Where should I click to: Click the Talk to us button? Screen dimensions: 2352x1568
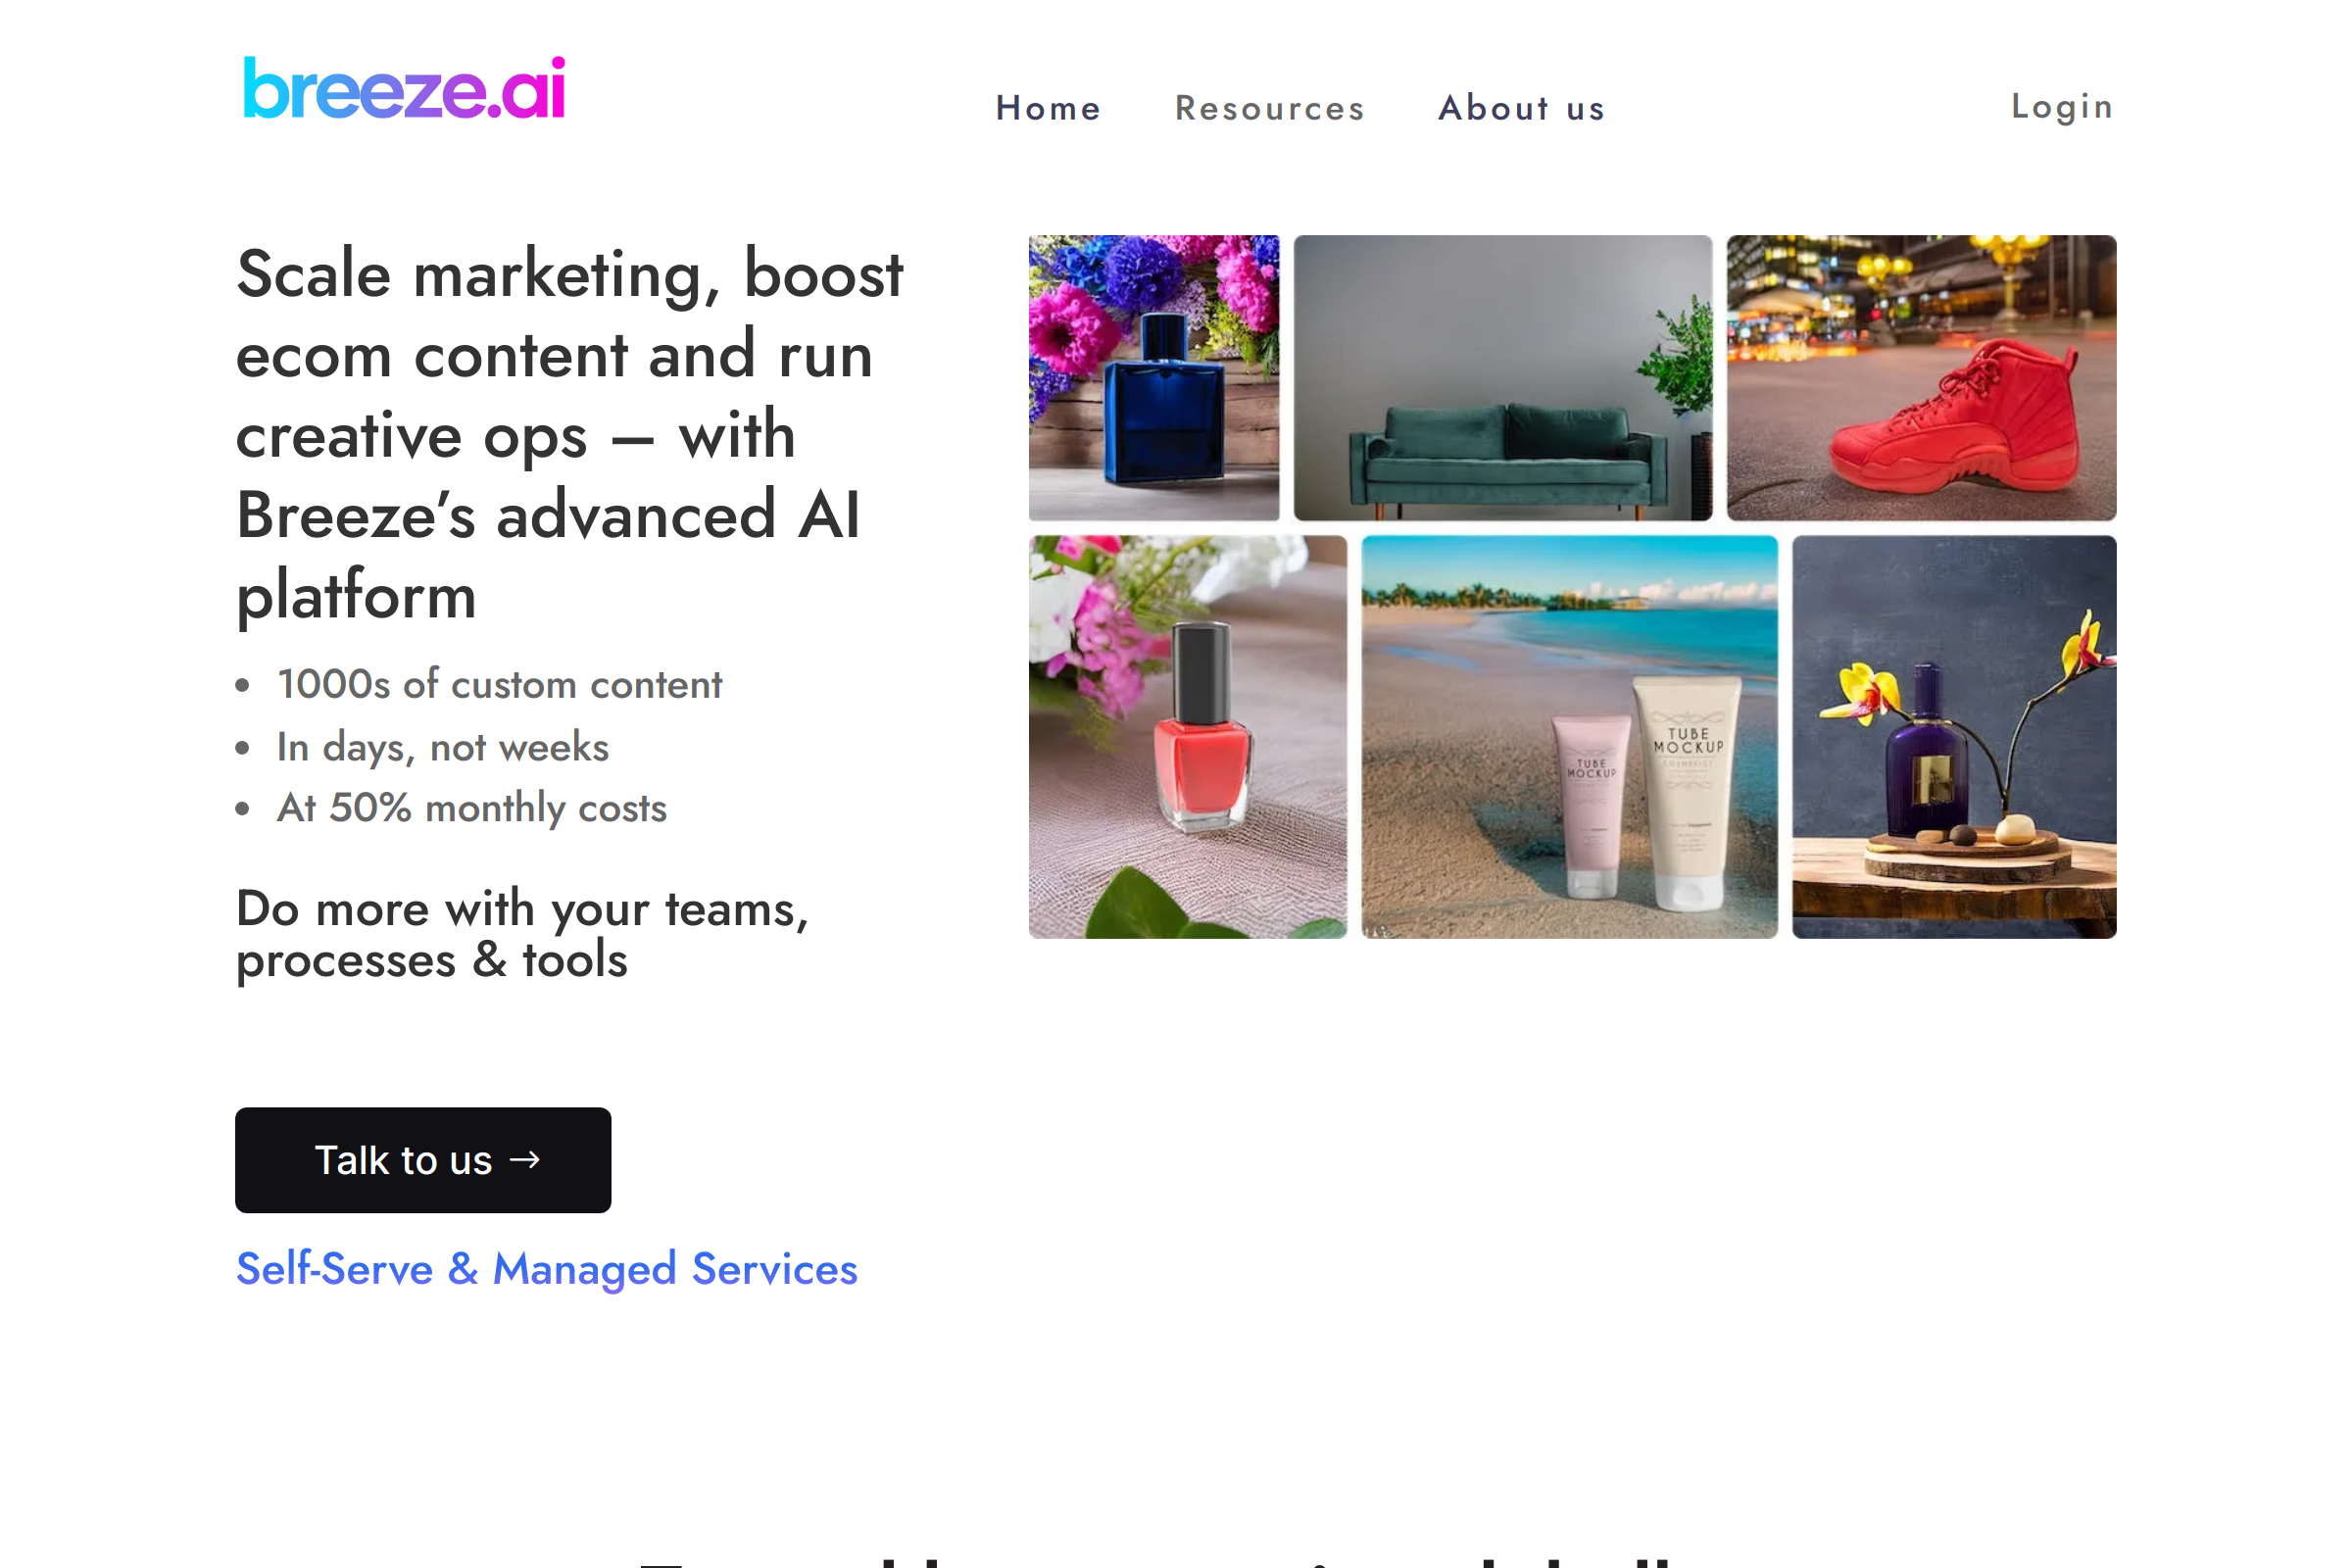(x=423, y=1160)
